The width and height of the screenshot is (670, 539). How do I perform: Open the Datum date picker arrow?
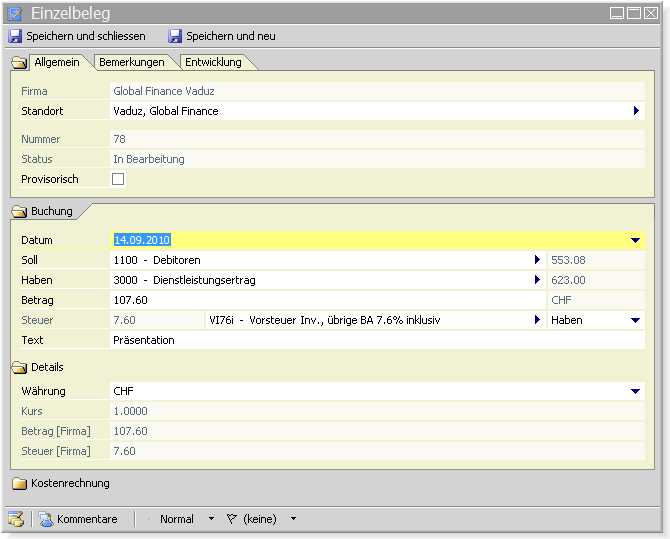click(635, 240)
